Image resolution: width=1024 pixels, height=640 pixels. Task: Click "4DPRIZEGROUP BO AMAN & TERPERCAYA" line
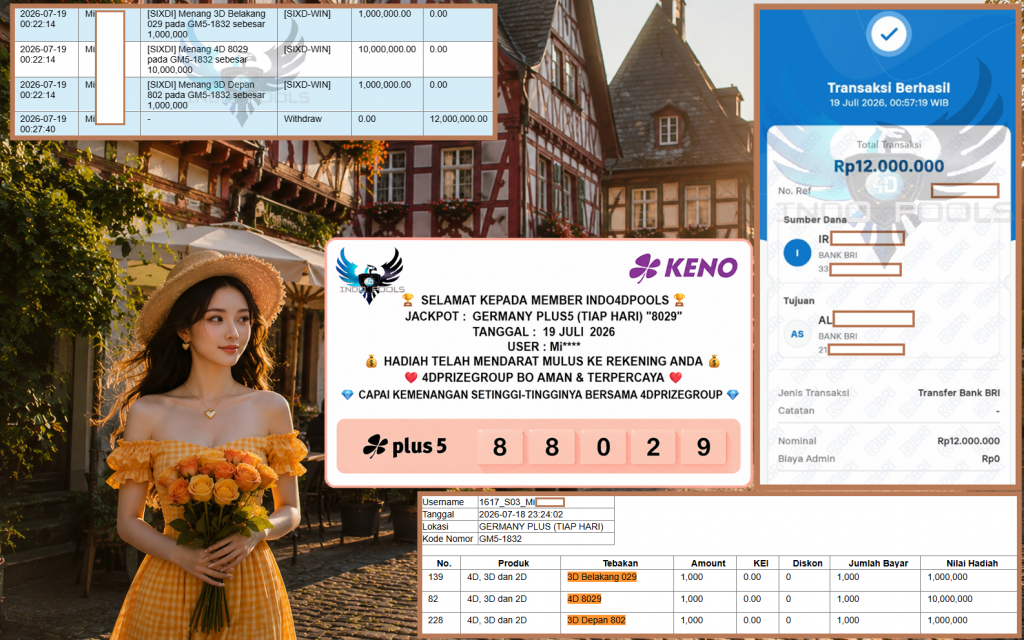543,377
